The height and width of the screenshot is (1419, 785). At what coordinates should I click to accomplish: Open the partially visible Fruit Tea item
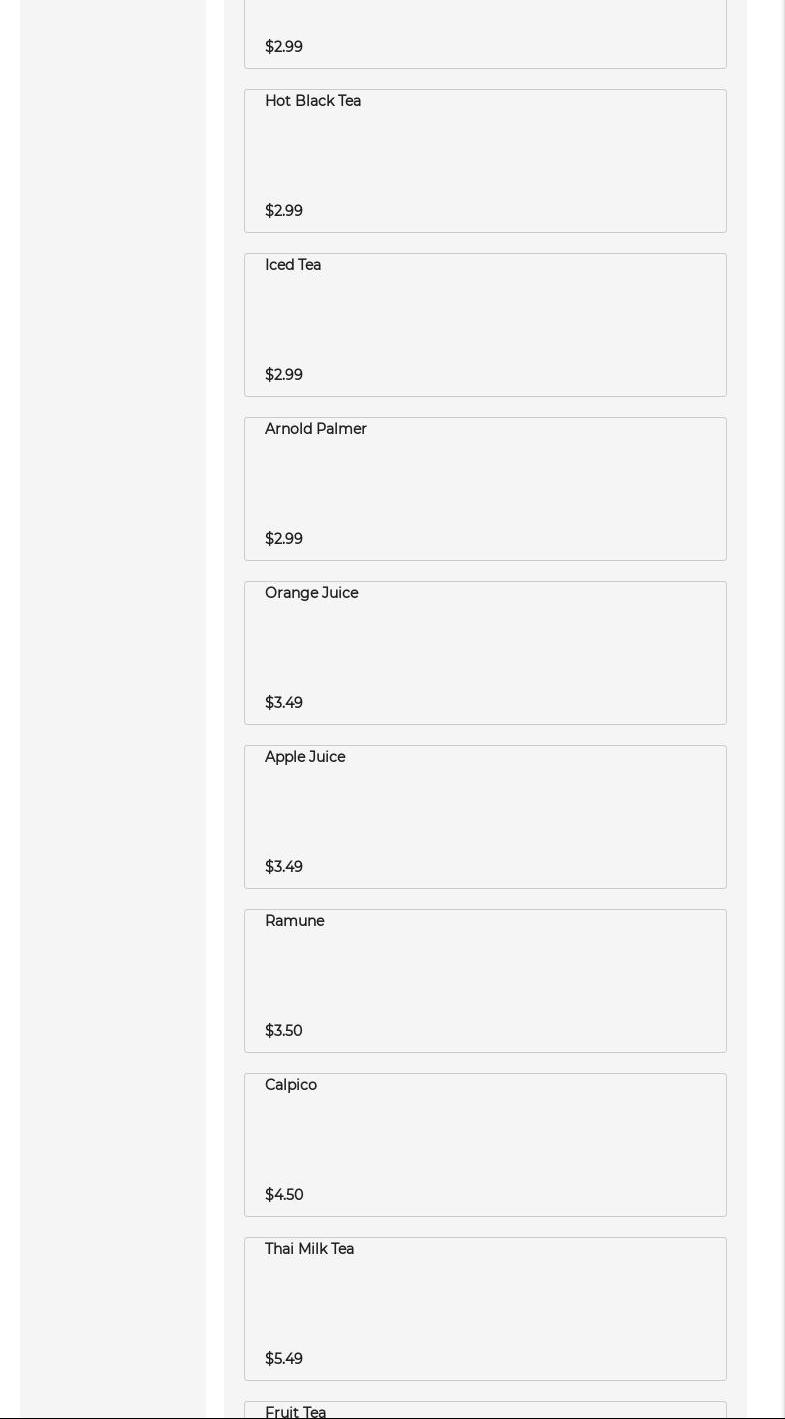485,1410
